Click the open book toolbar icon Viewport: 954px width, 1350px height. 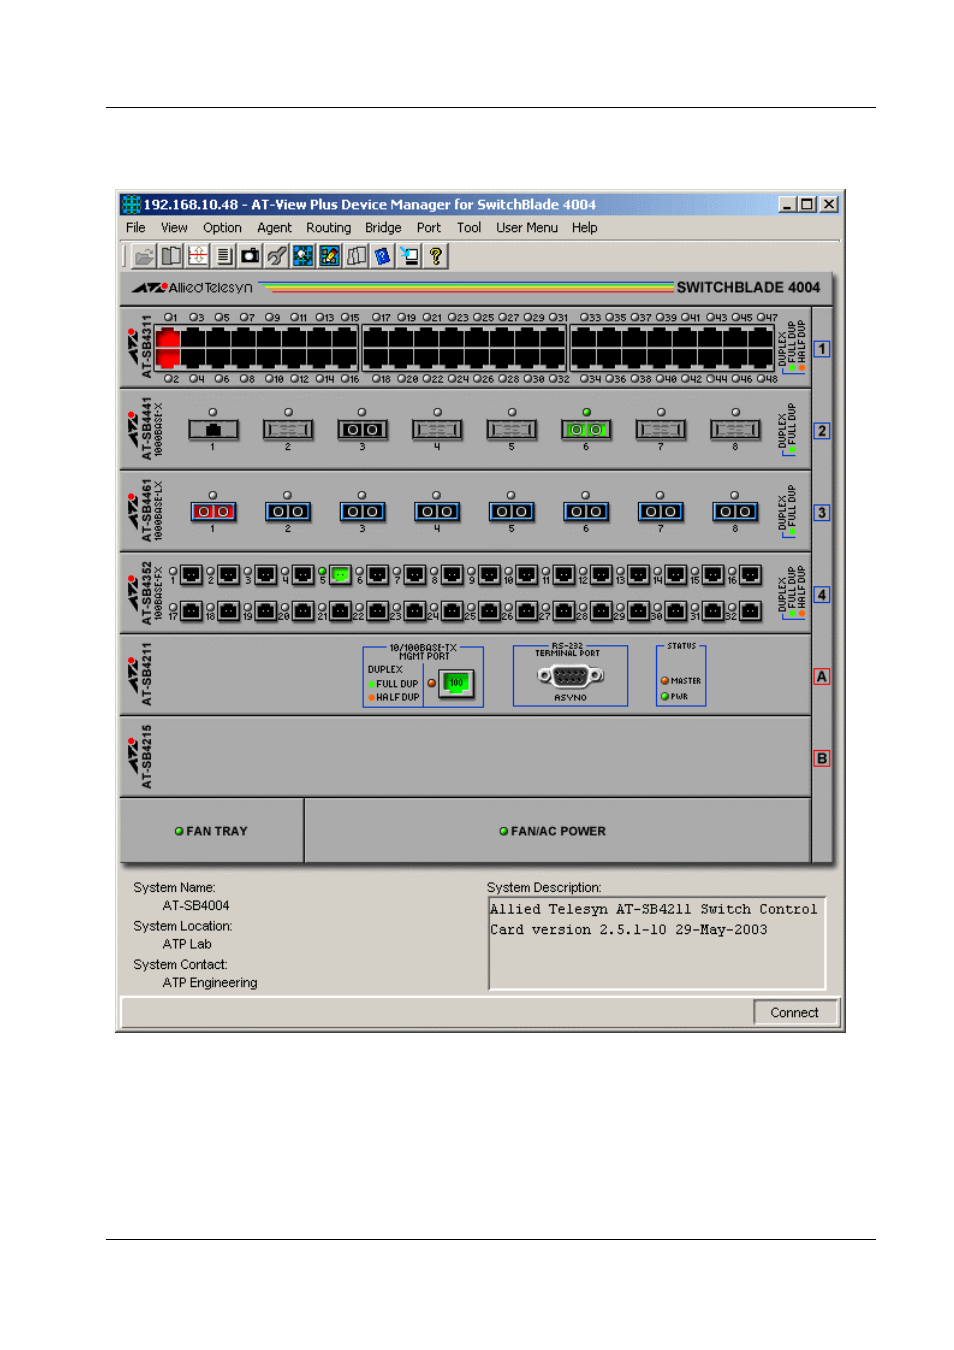tap(172, 256)
